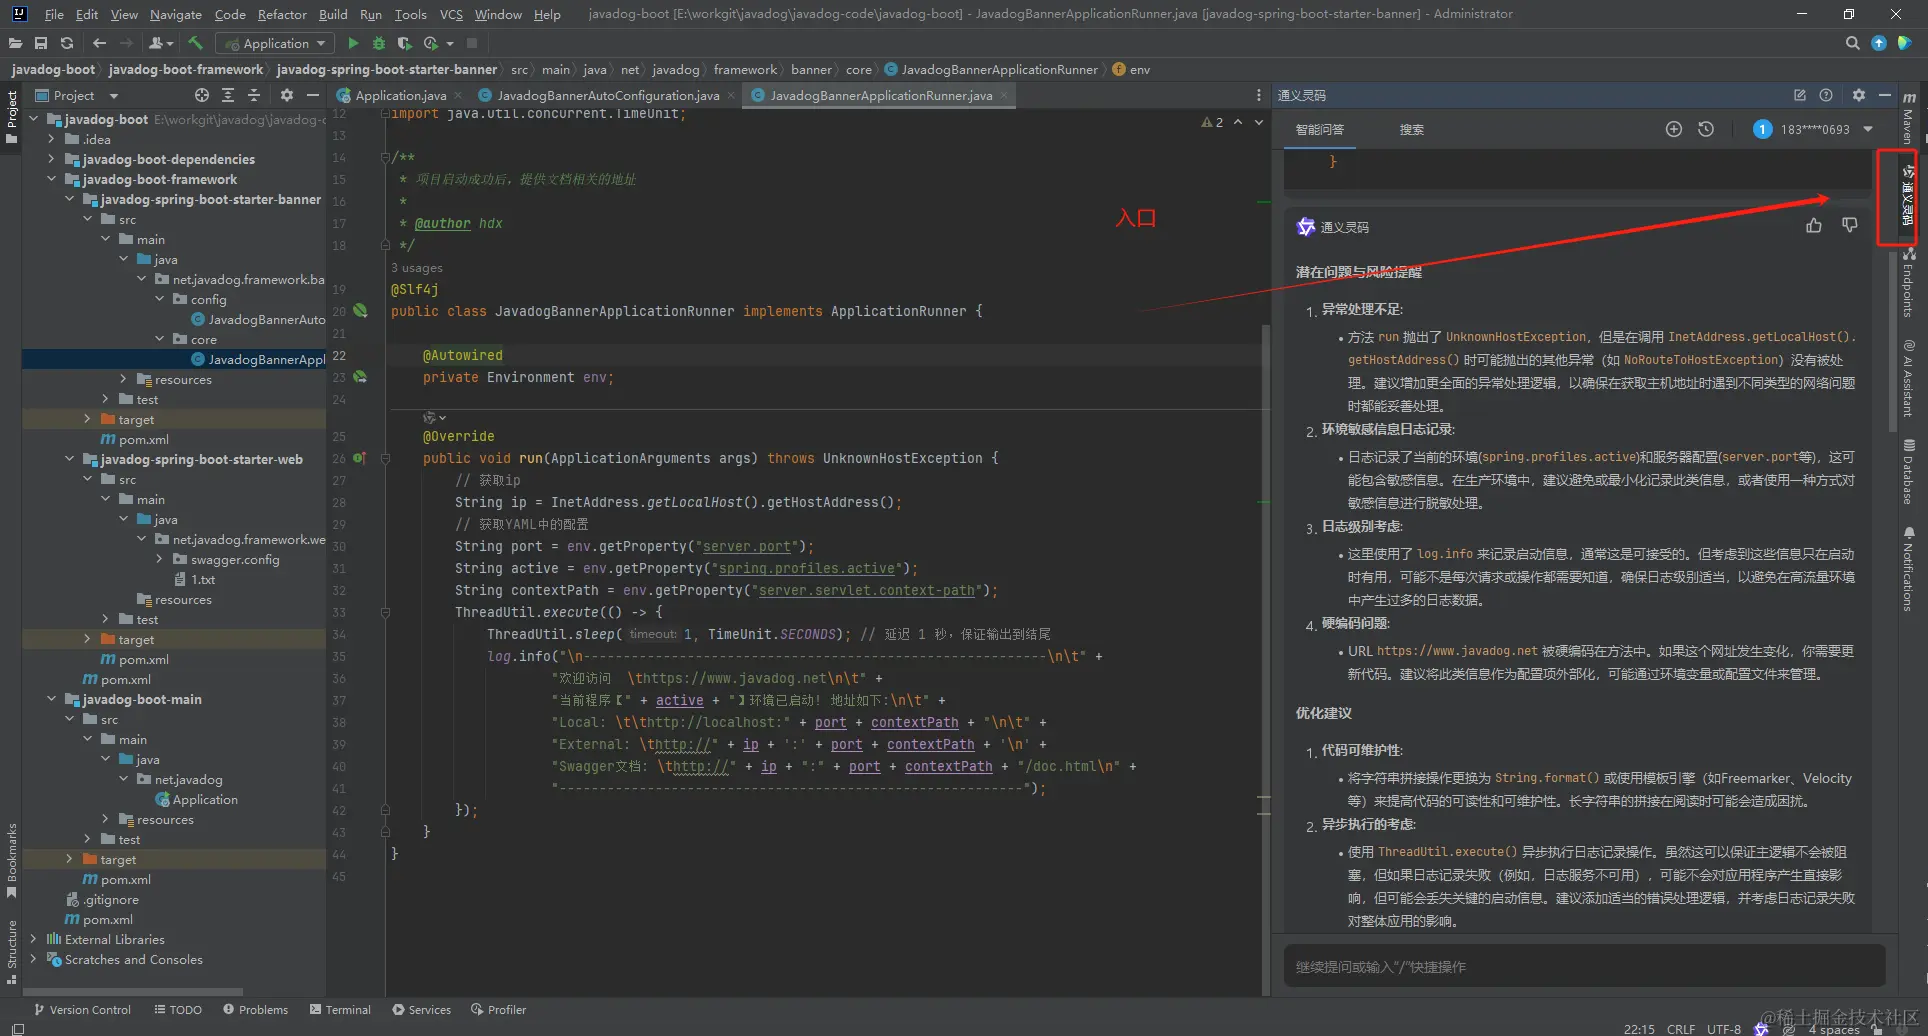Collapse javadog-boot-framework module
Viewport: 1928px width, 1036px height.
(x=51, y=179)
